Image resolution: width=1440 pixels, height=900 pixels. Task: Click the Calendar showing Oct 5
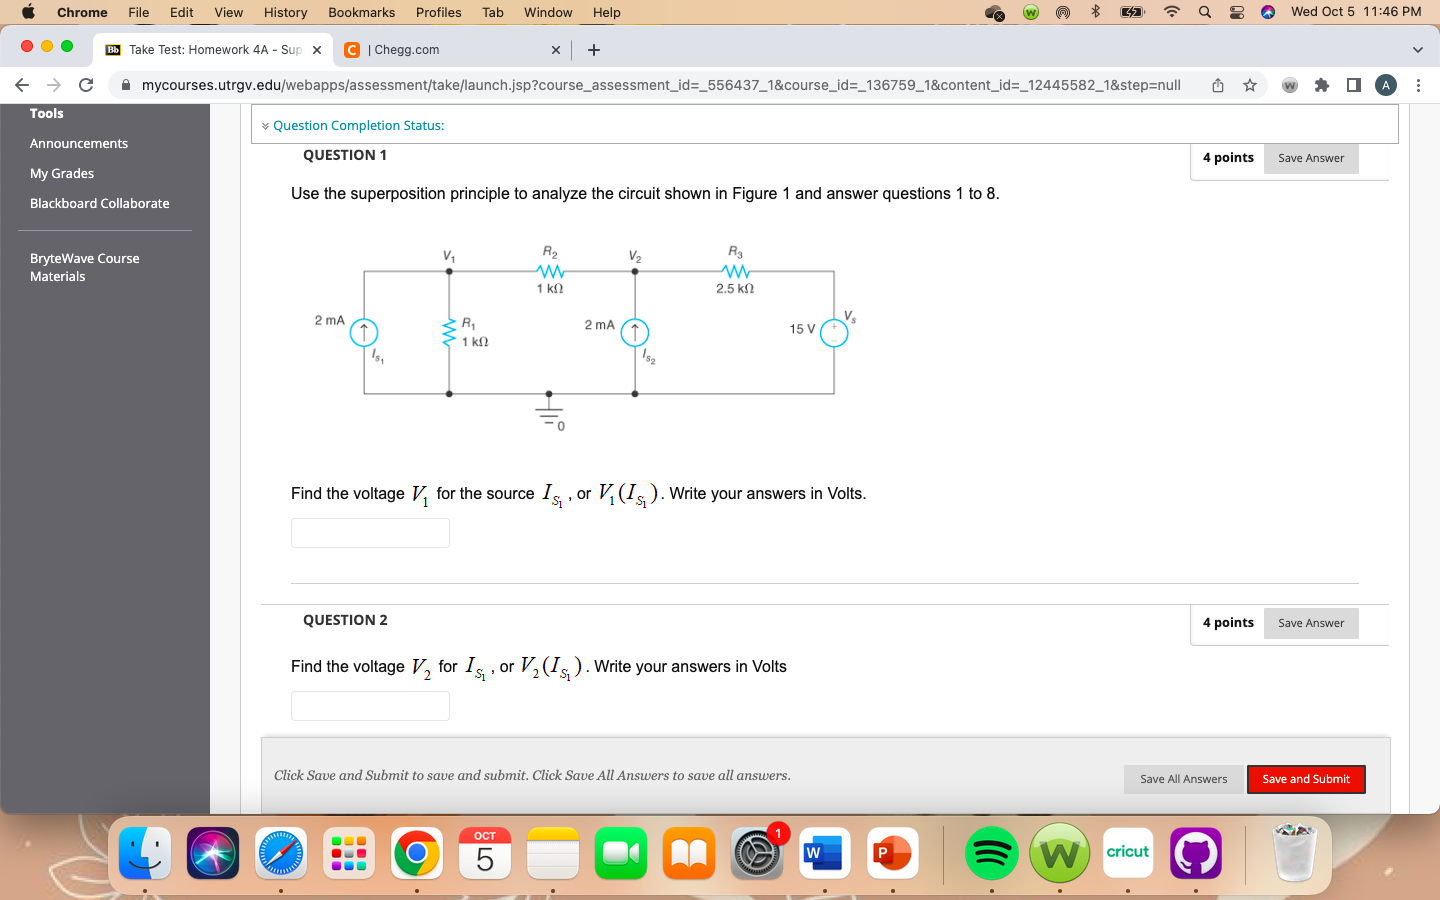(485, 852)
